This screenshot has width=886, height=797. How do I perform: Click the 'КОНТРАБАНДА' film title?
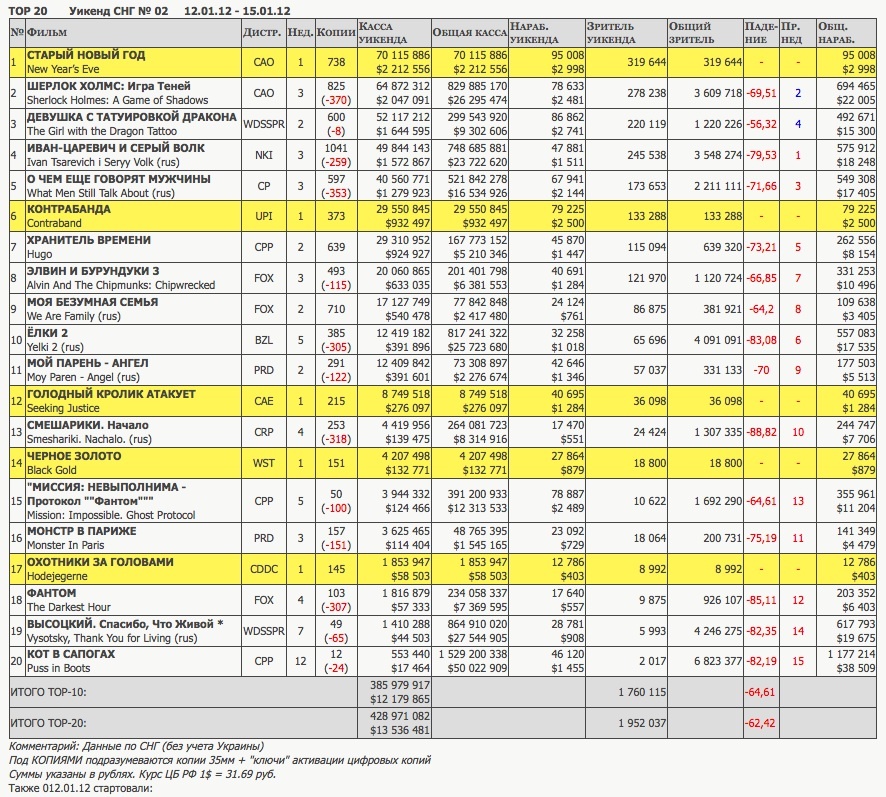pyautogui.click(x=68, y=210)
